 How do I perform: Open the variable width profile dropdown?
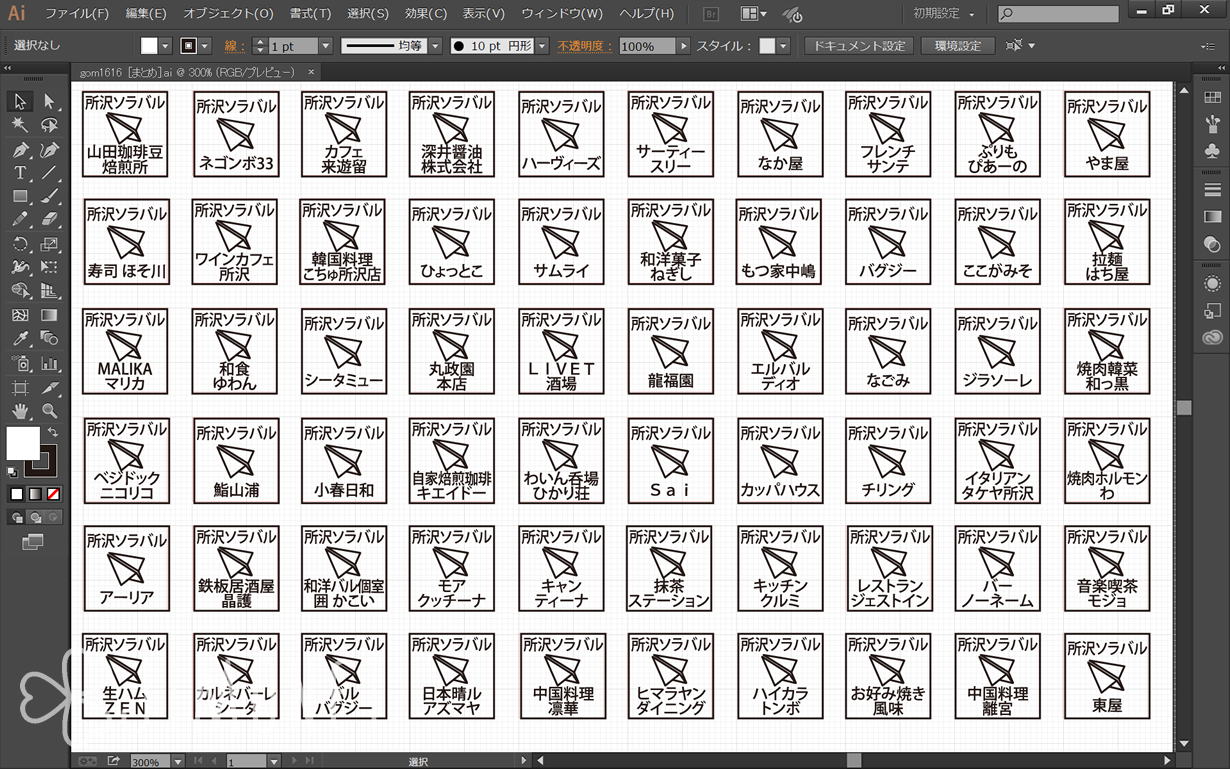435,46
